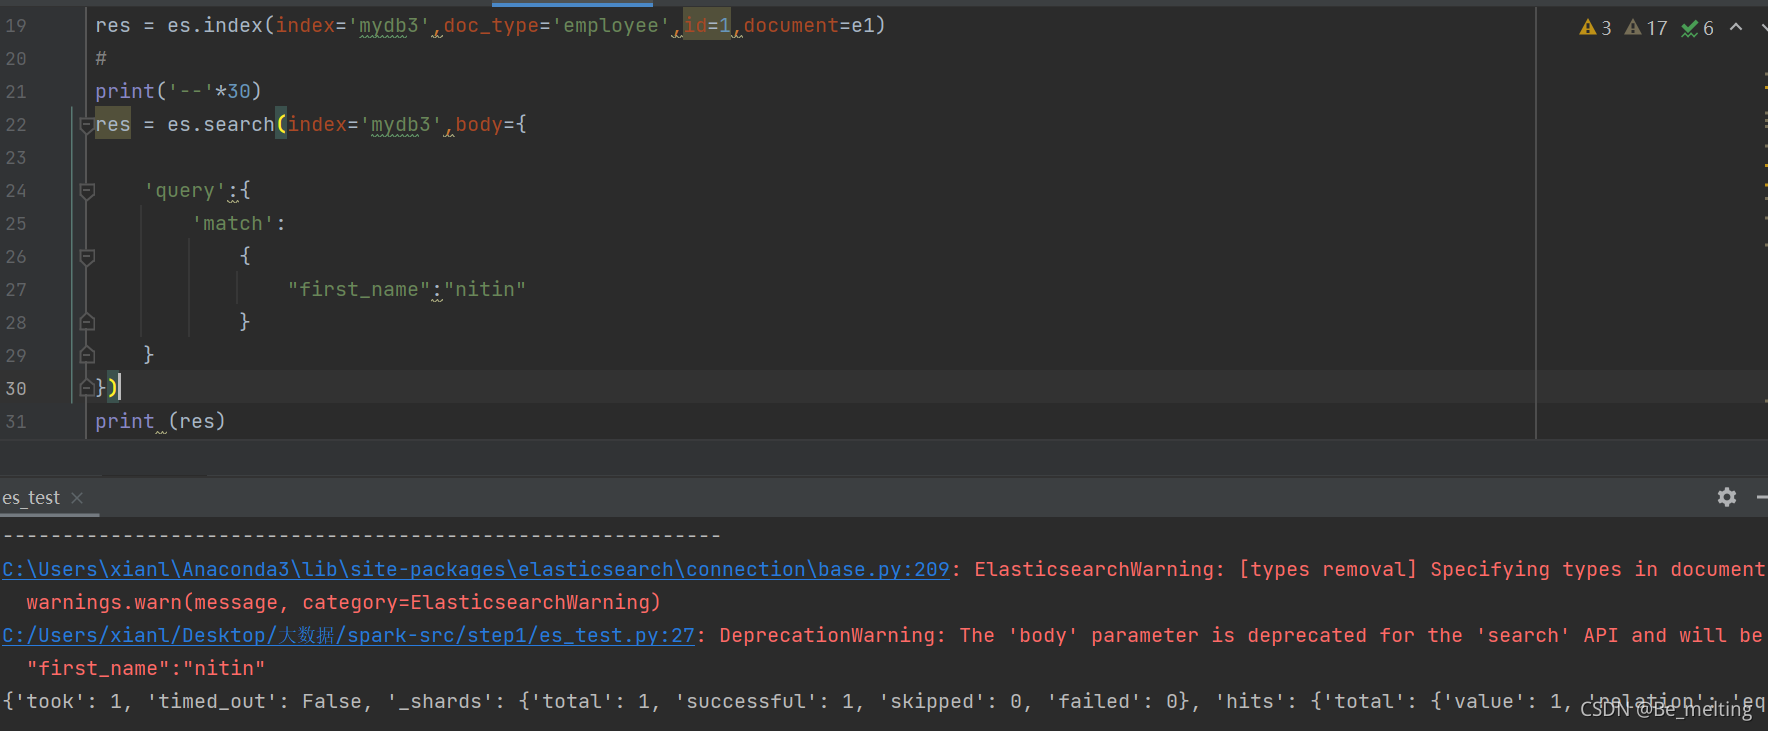This screenshot has width=1768, height=731.
Task: Click line number 22 in gutter
Action: pos(16,125)
